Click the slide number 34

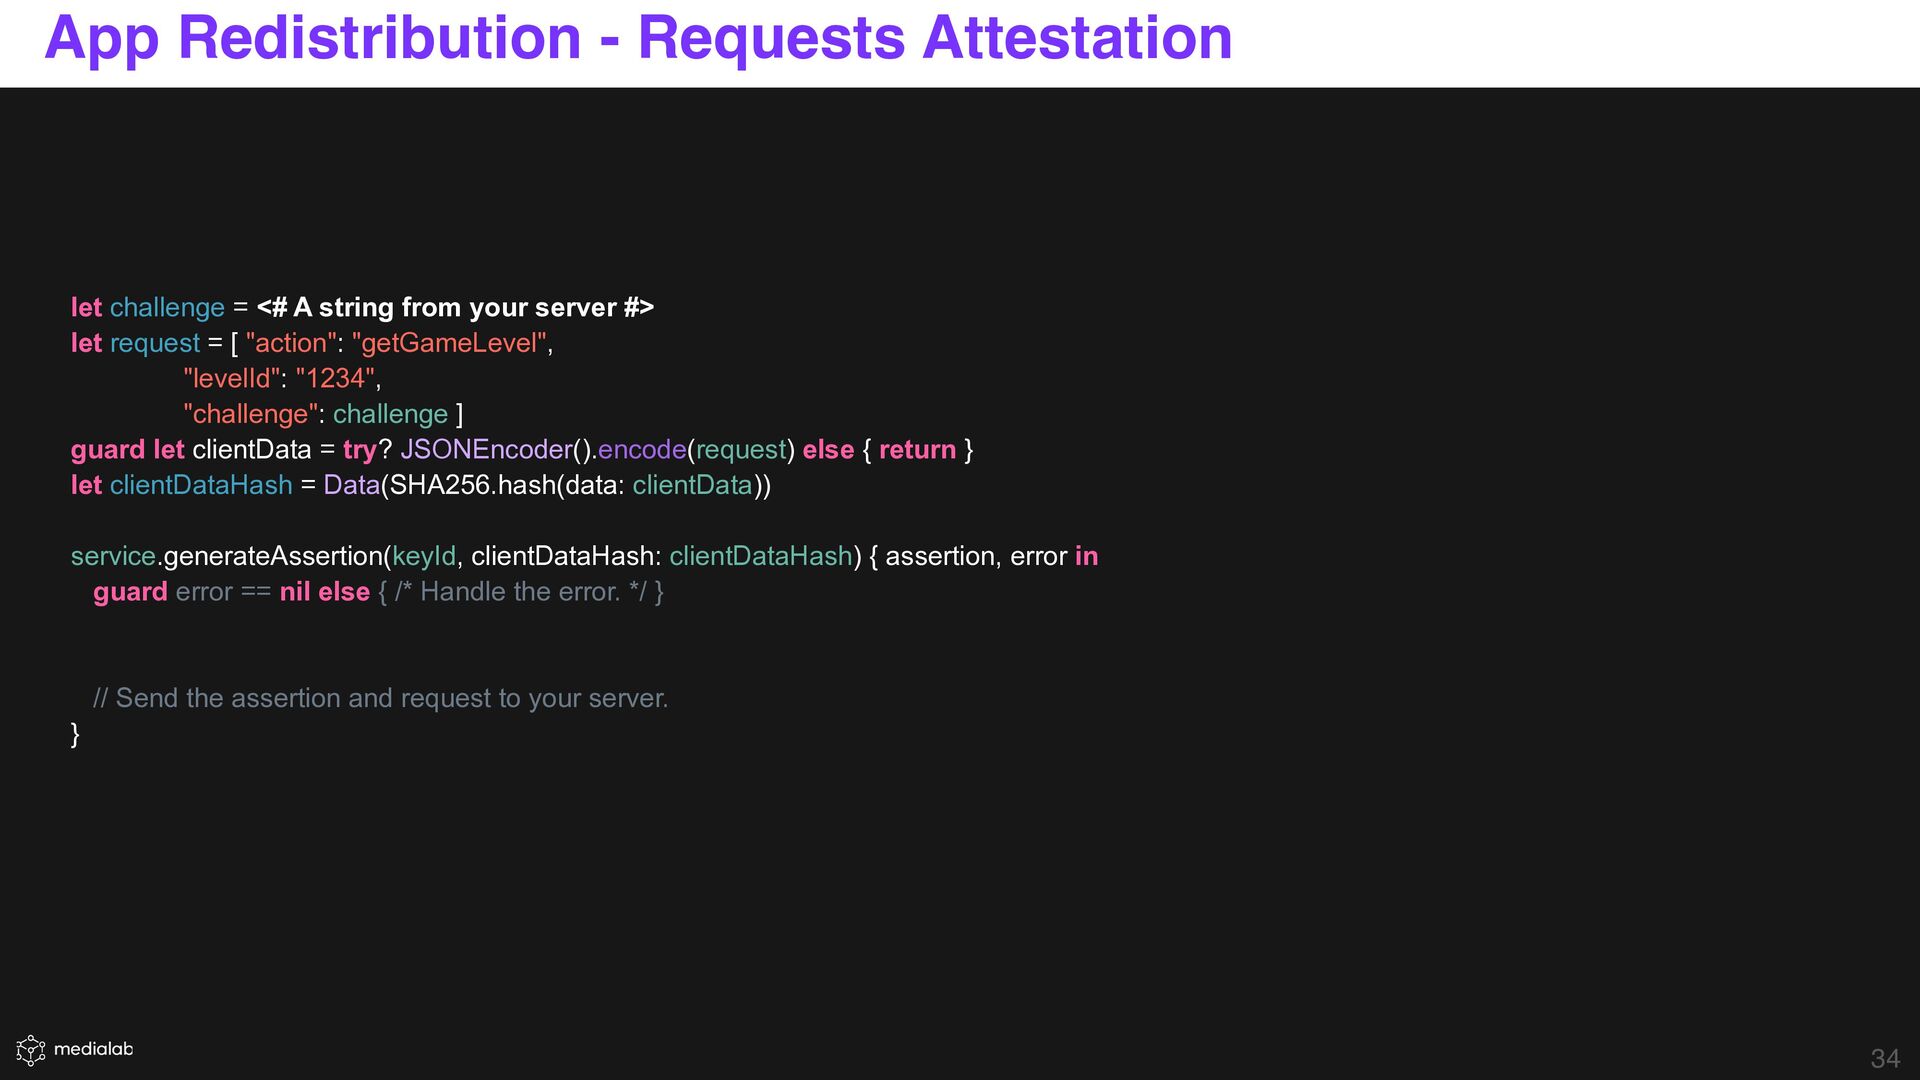(x=1884, y=1058)
